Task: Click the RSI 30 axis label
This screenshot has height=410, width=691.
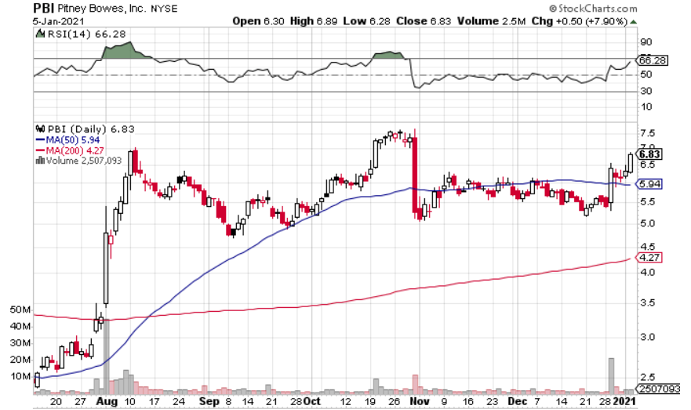Action: 646,91
